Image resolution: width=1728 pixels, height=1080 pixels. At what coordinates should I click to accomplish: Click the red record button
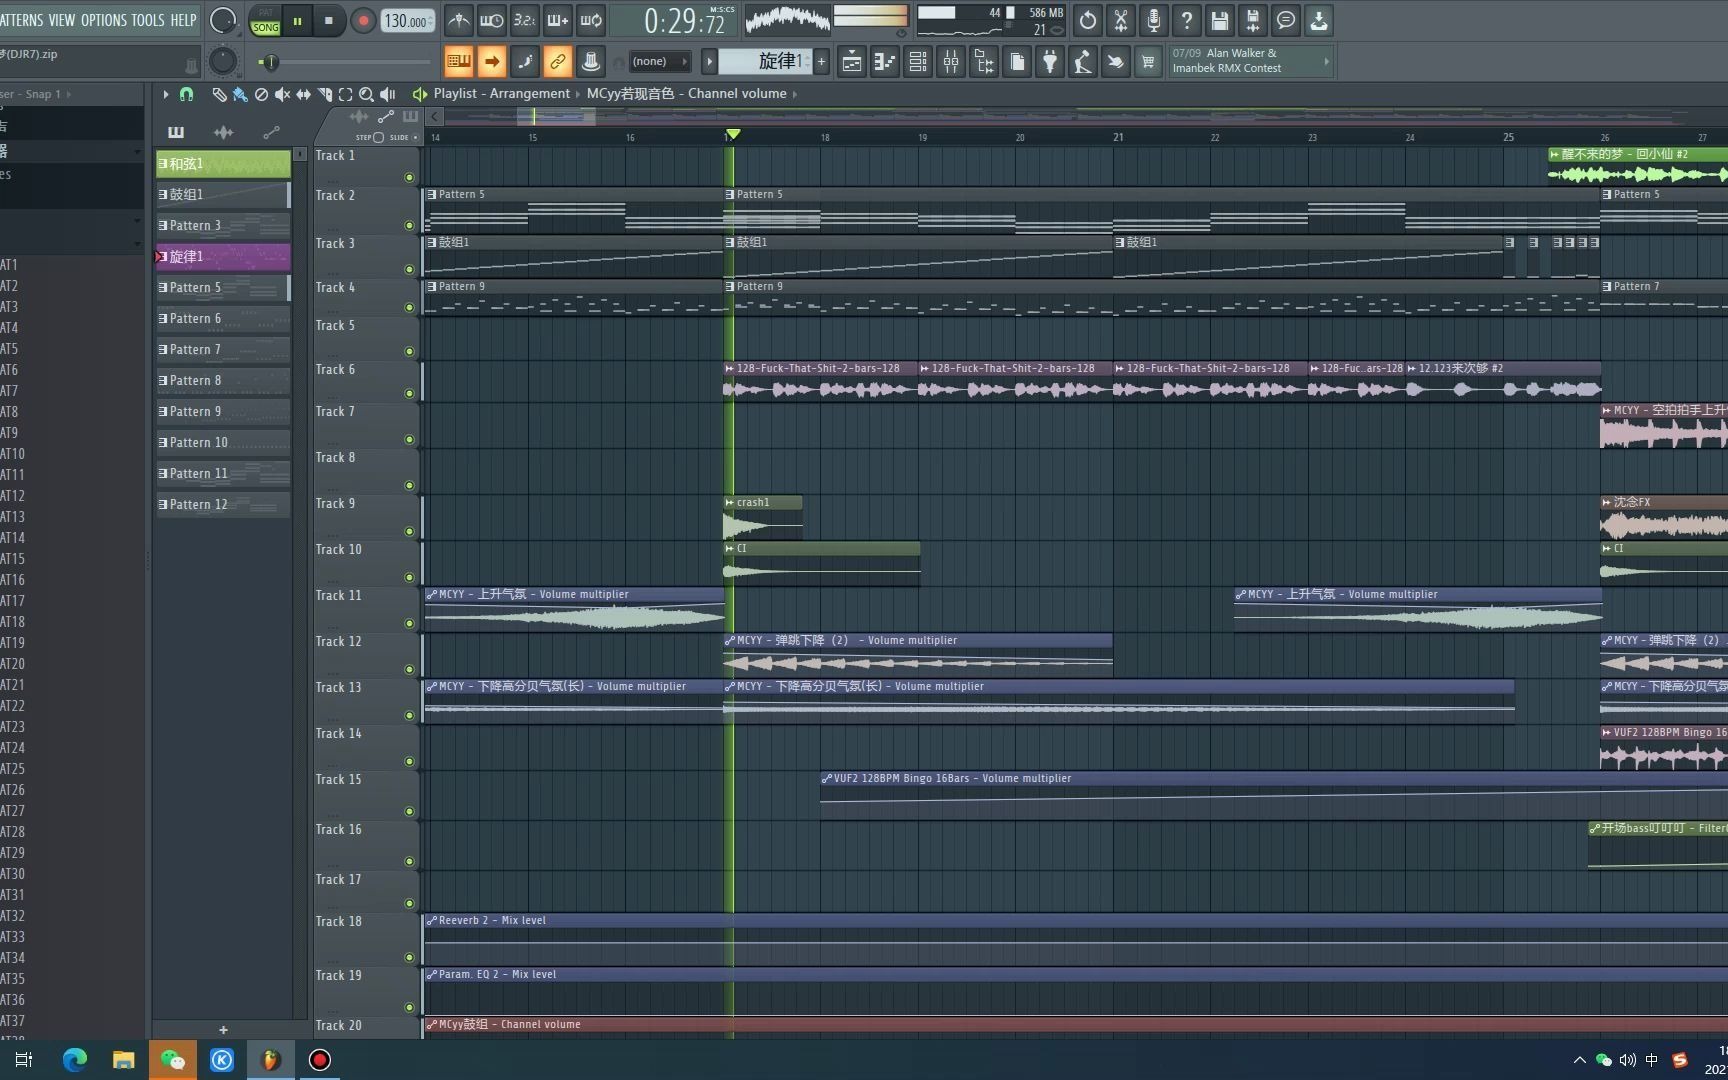(x=363, y=21)
